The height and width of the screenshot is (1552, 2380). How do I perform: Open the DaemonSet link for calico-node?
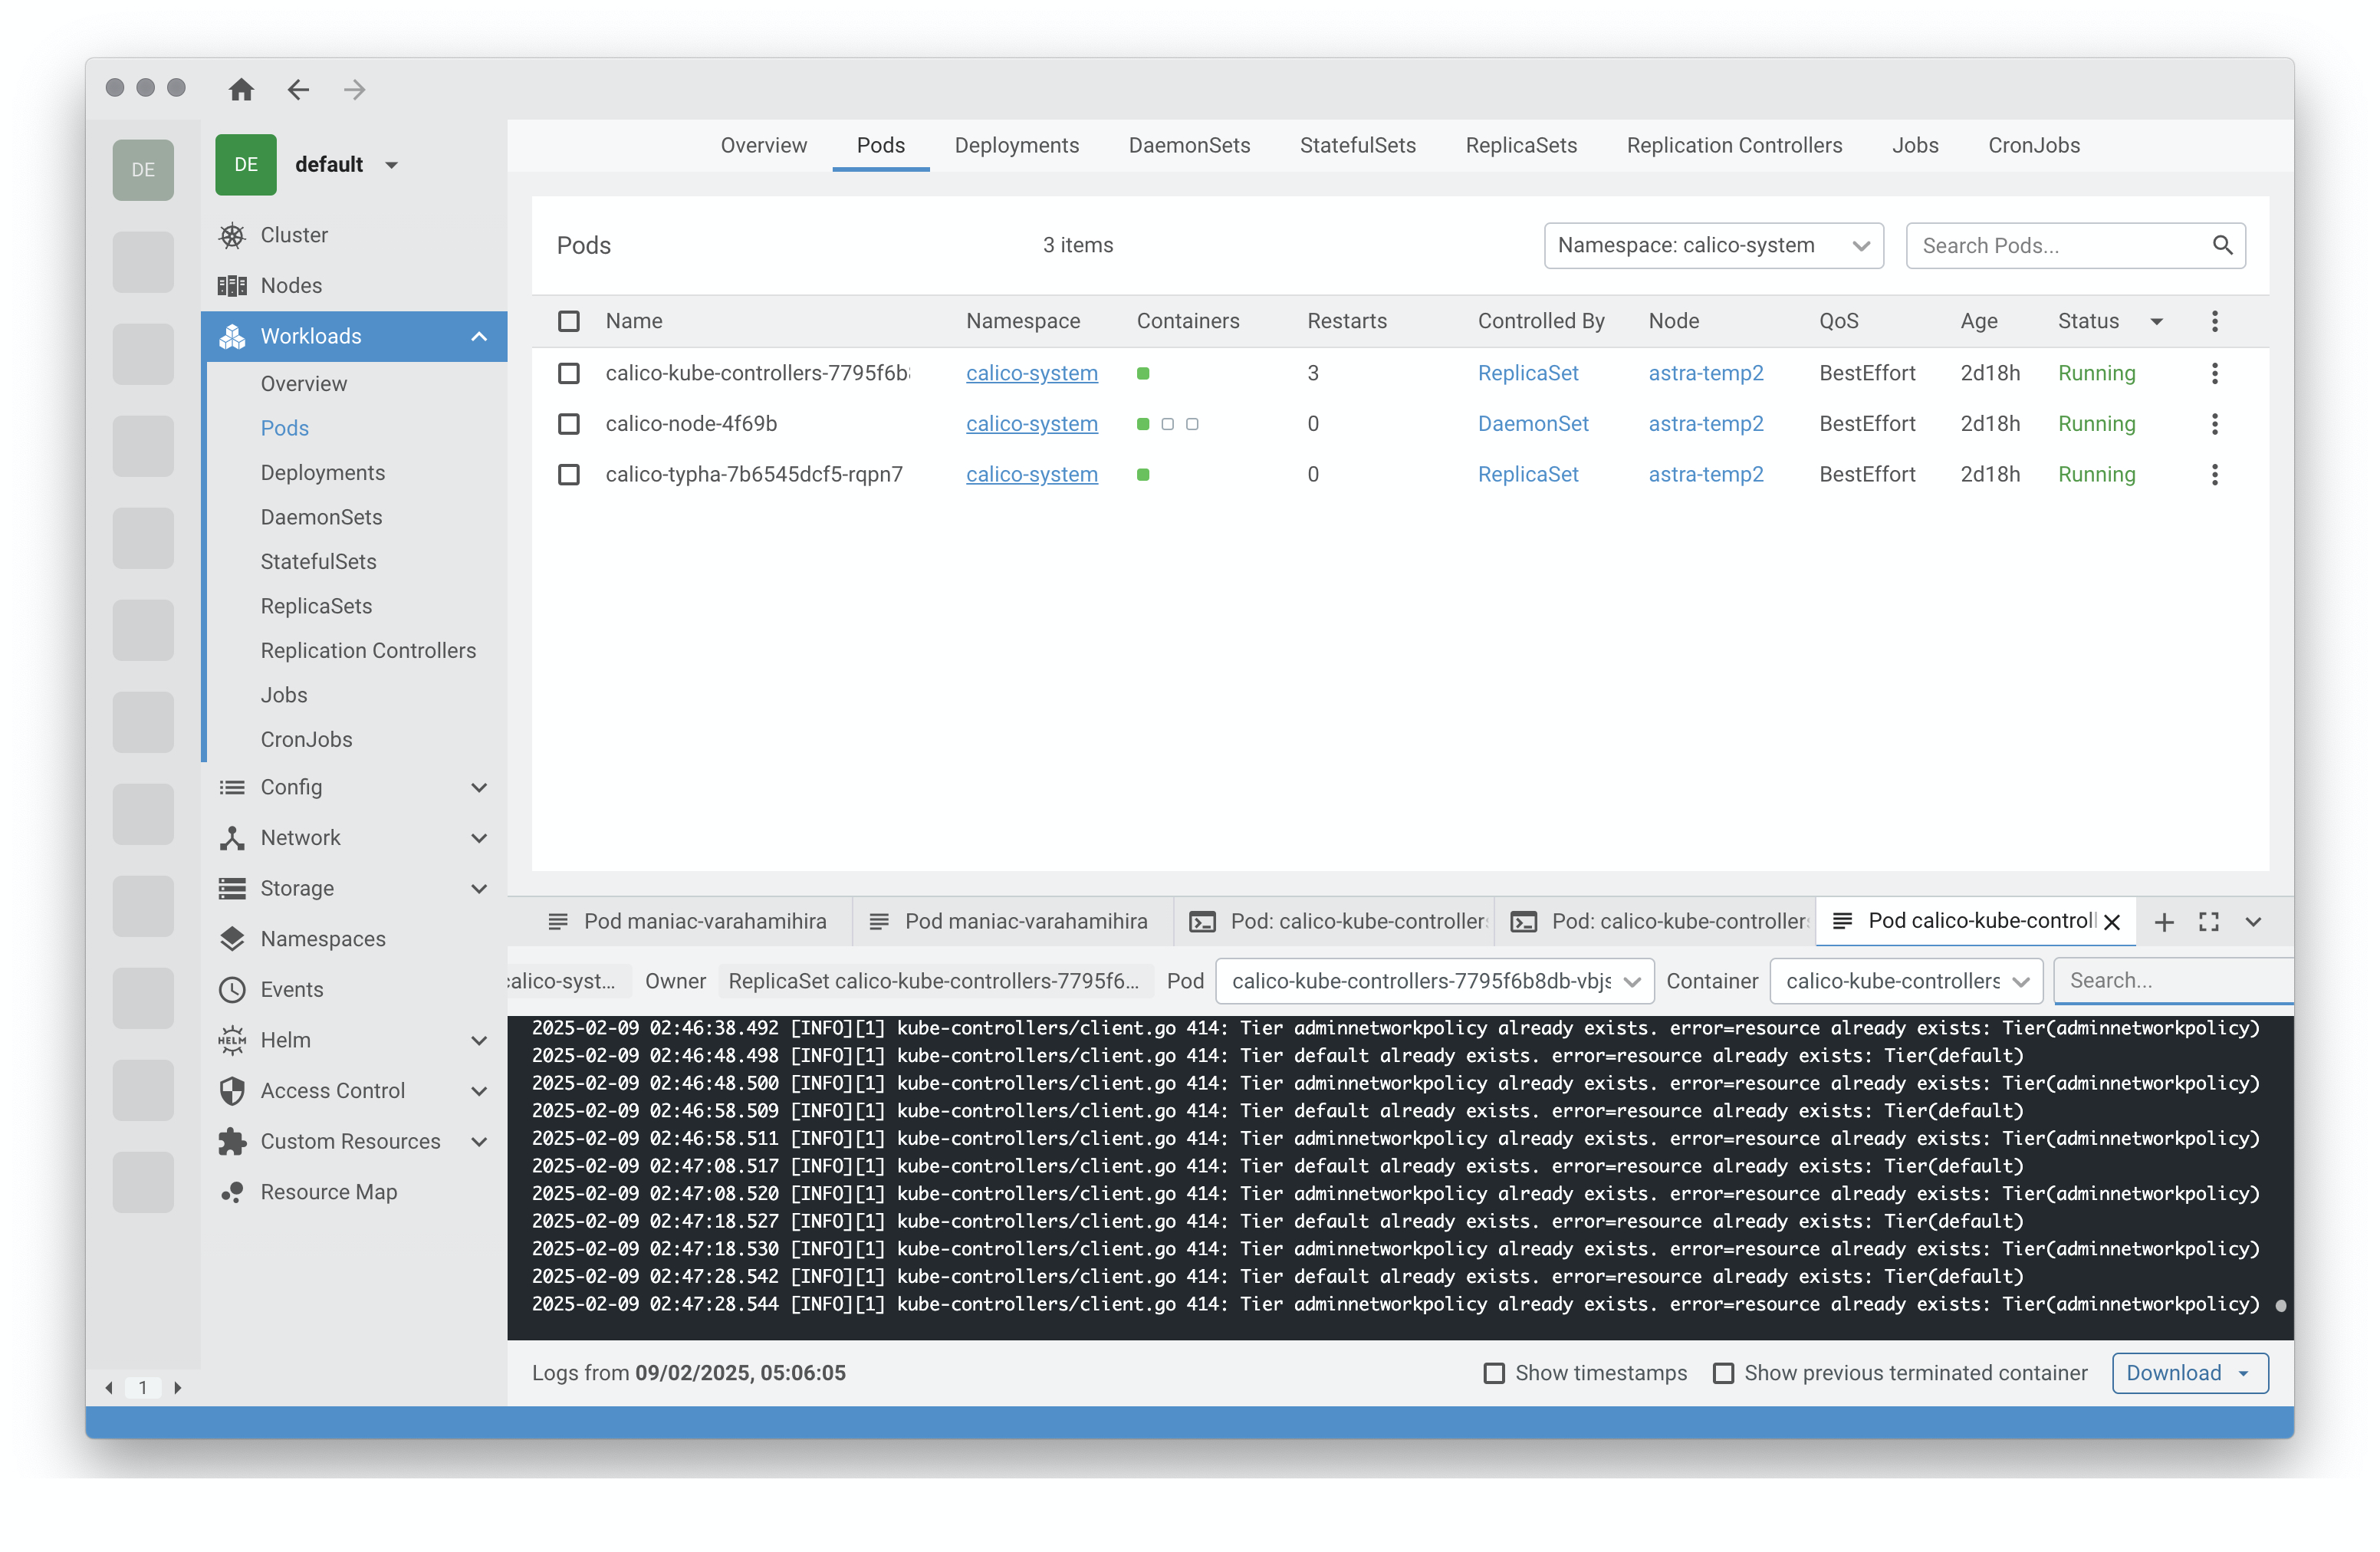1533,424
